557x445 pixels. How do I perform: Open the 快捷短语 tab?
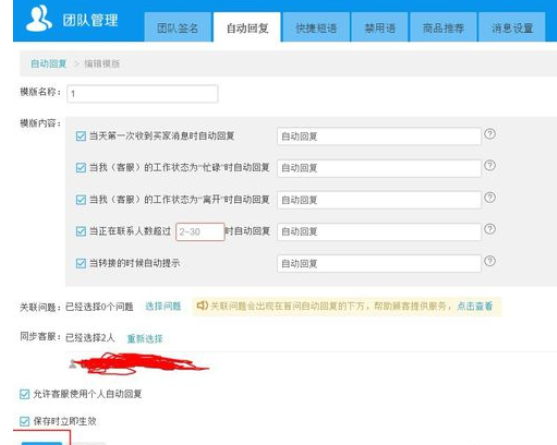pos(316,27)
